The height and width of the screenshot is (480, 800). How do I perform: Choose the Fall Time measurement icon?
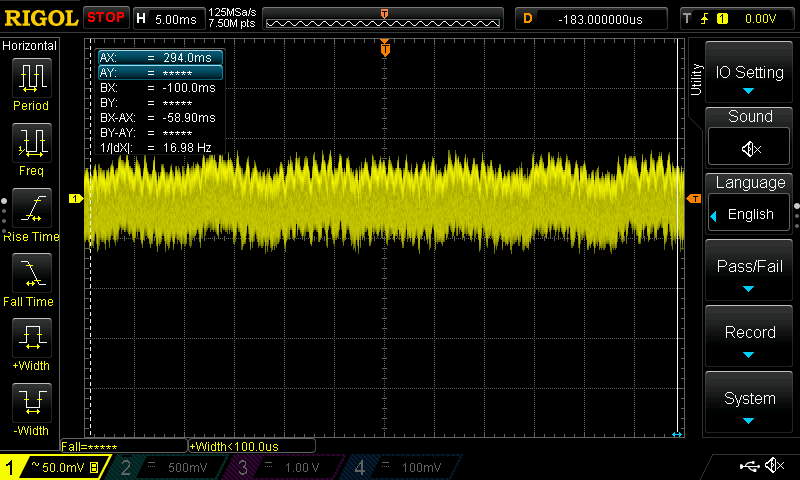31,273
